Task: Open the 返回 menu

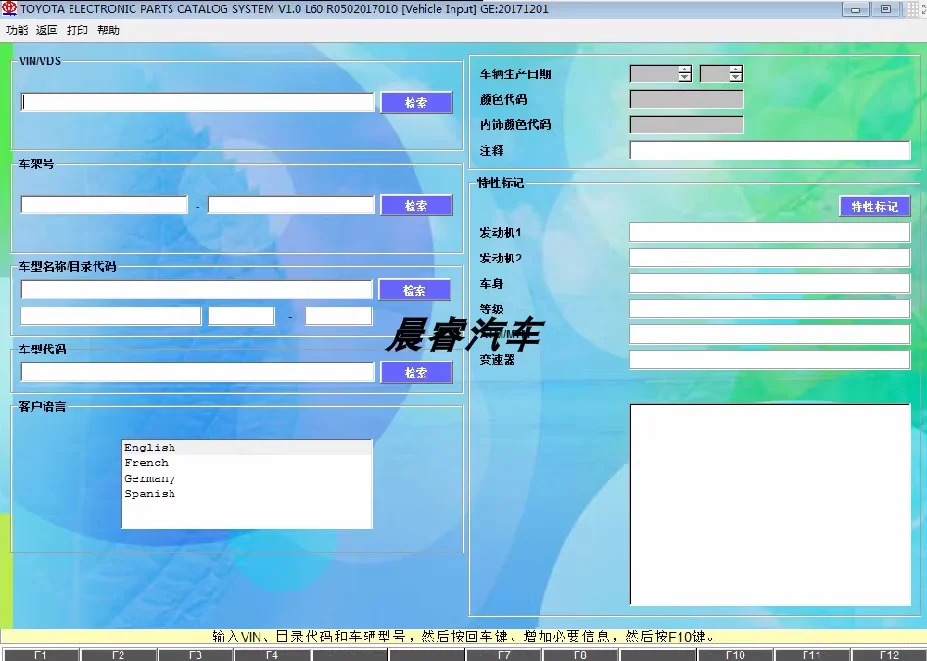Action: pos(47,30)
